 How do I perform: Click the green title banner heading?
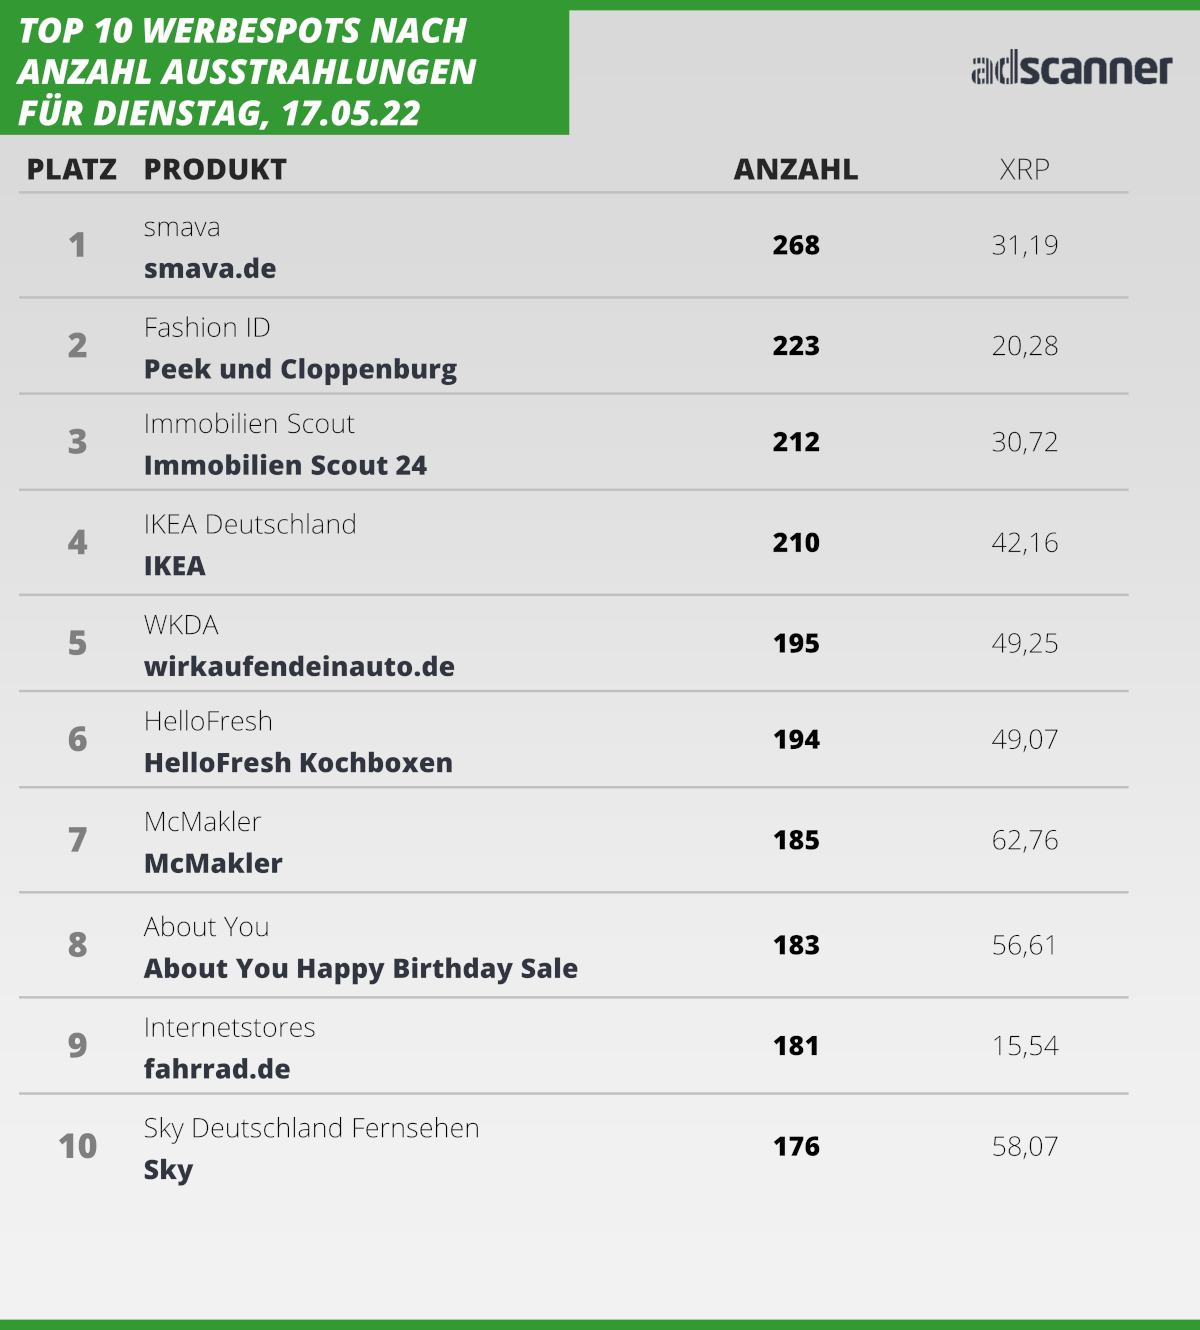(247, 72)
